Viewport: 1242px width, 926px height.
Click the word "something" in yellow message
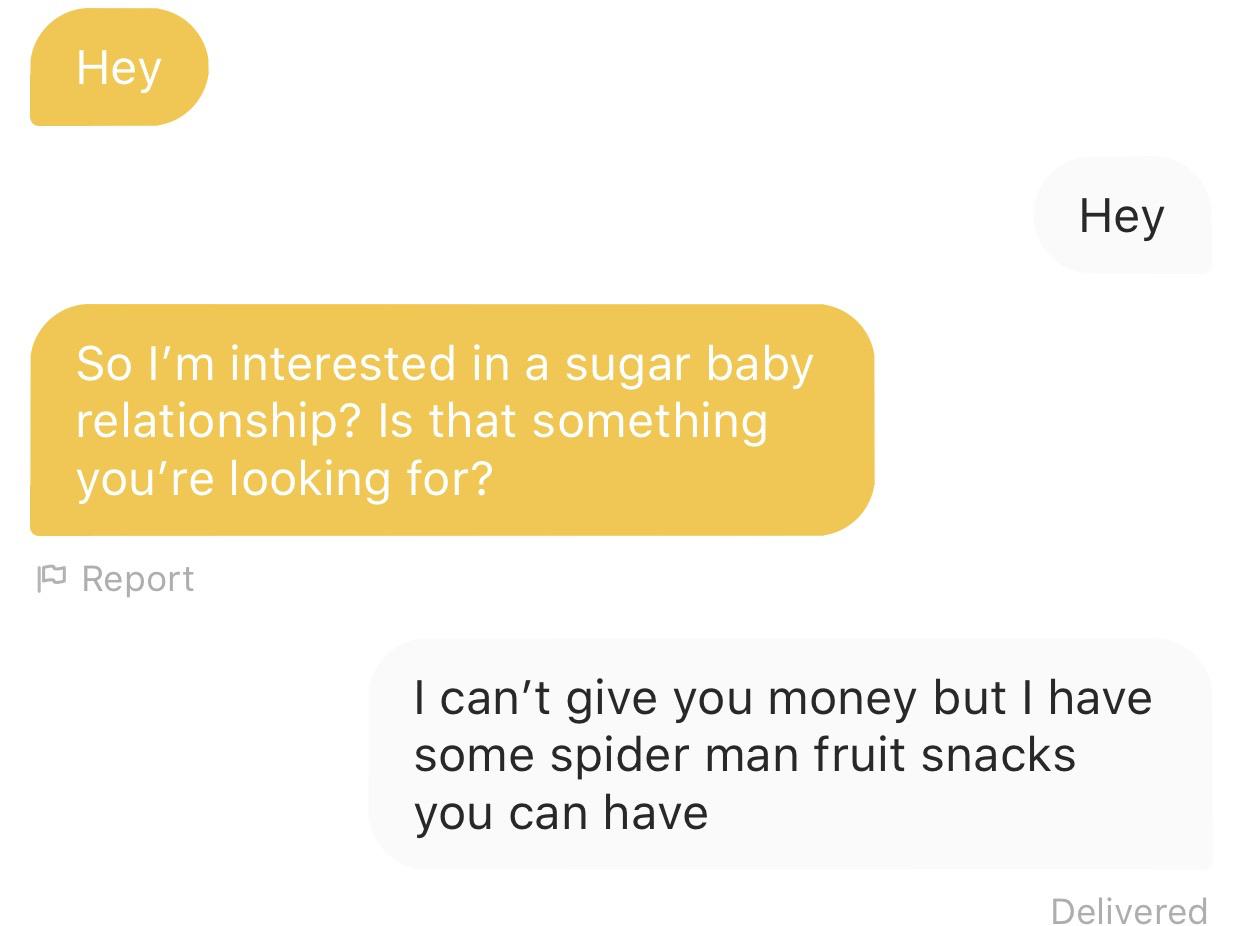(x=650, y=422)
